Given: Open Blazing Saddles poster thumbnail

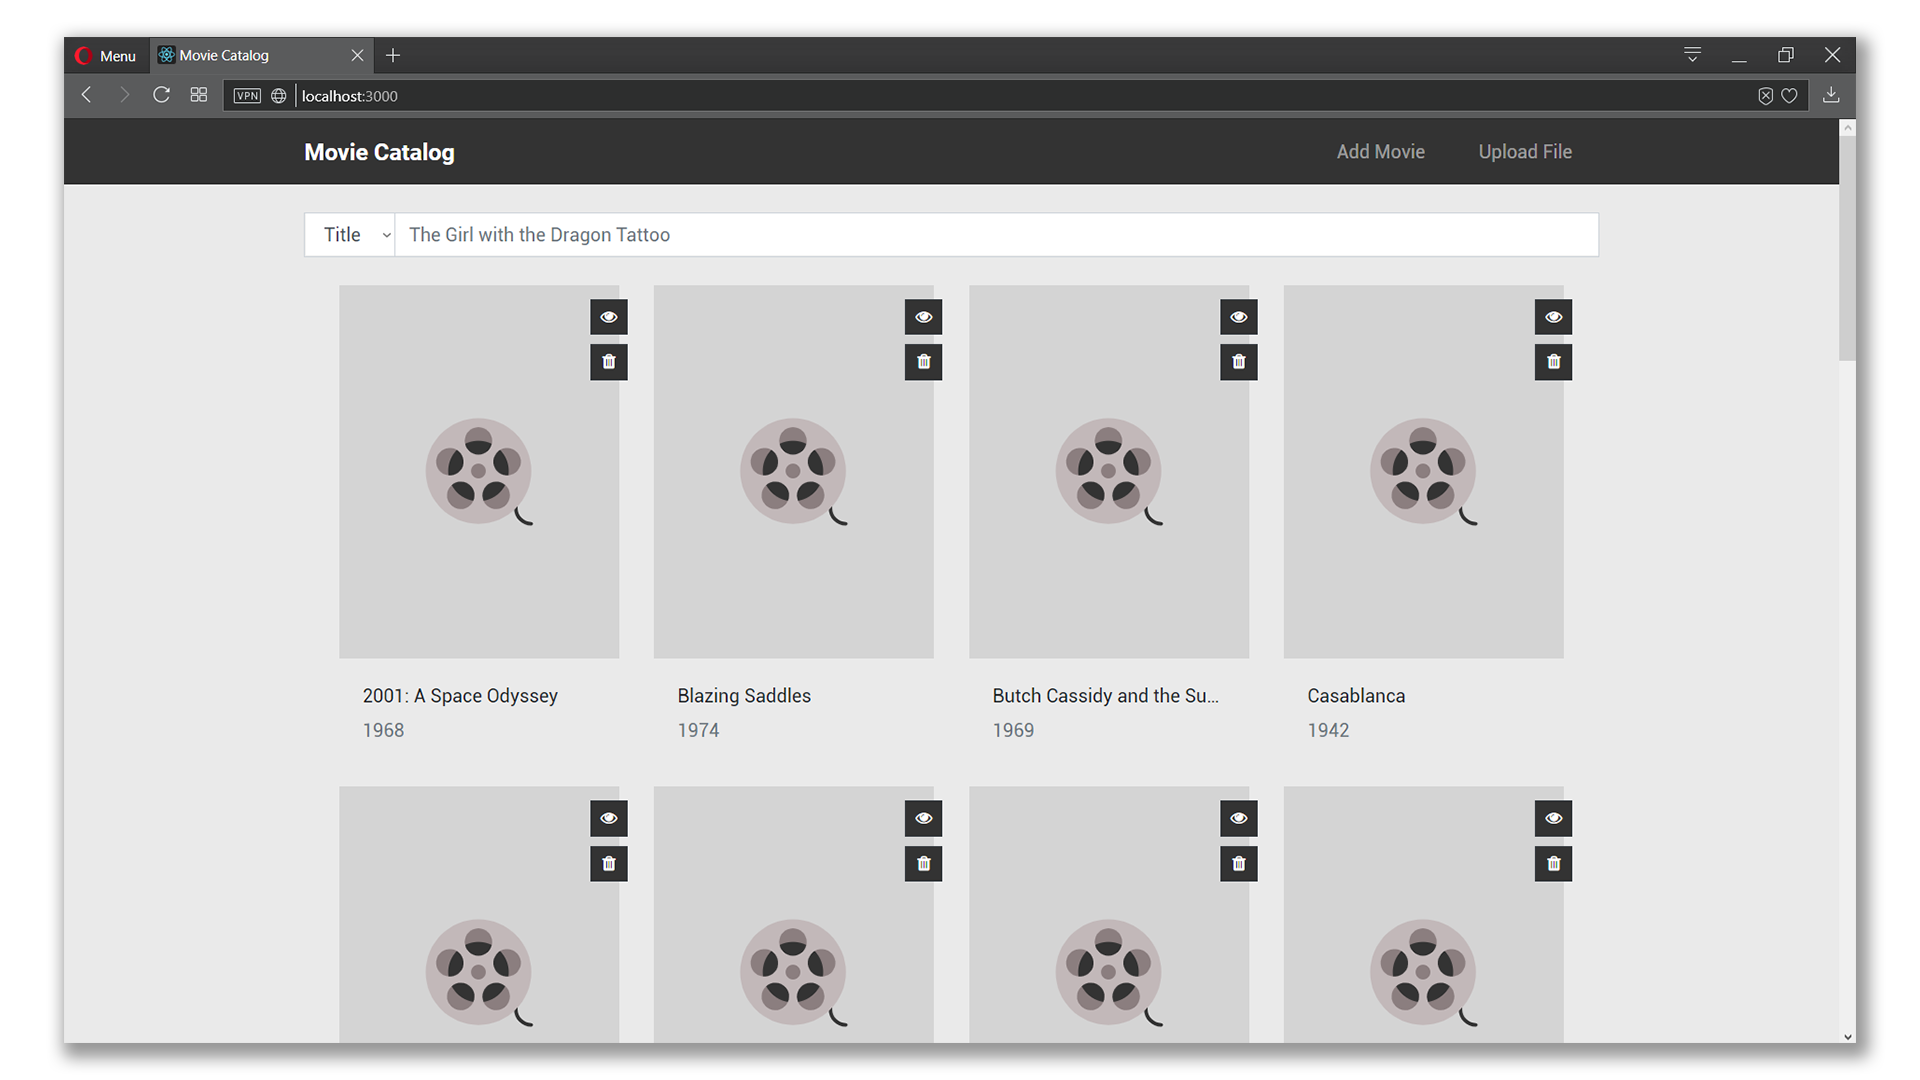Looking at the screenshot, I should click(x=793, y=471).
